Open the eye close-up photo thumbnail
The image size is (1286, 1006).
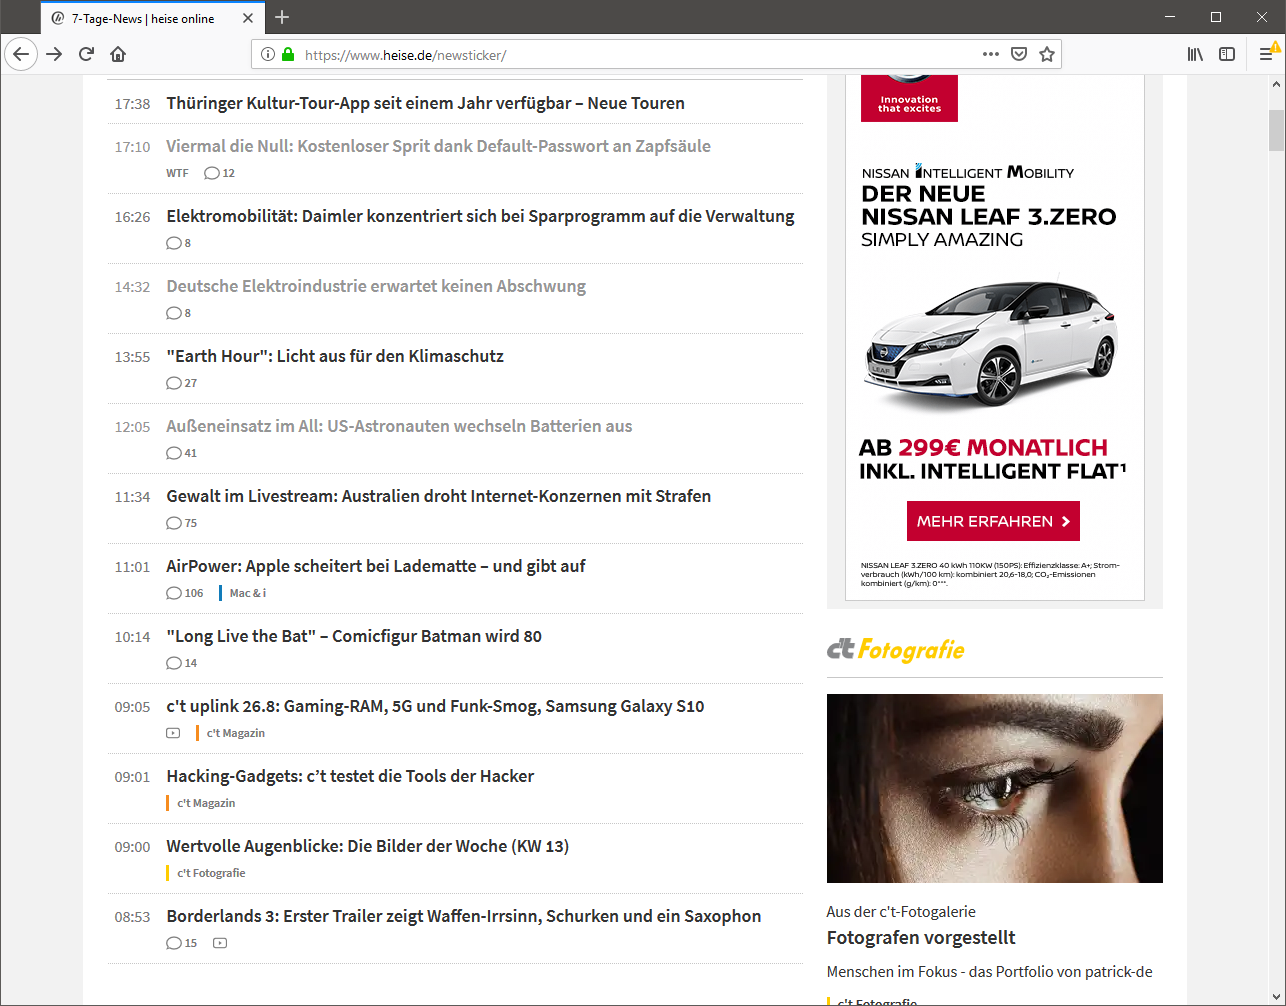[x=994, y=788]
